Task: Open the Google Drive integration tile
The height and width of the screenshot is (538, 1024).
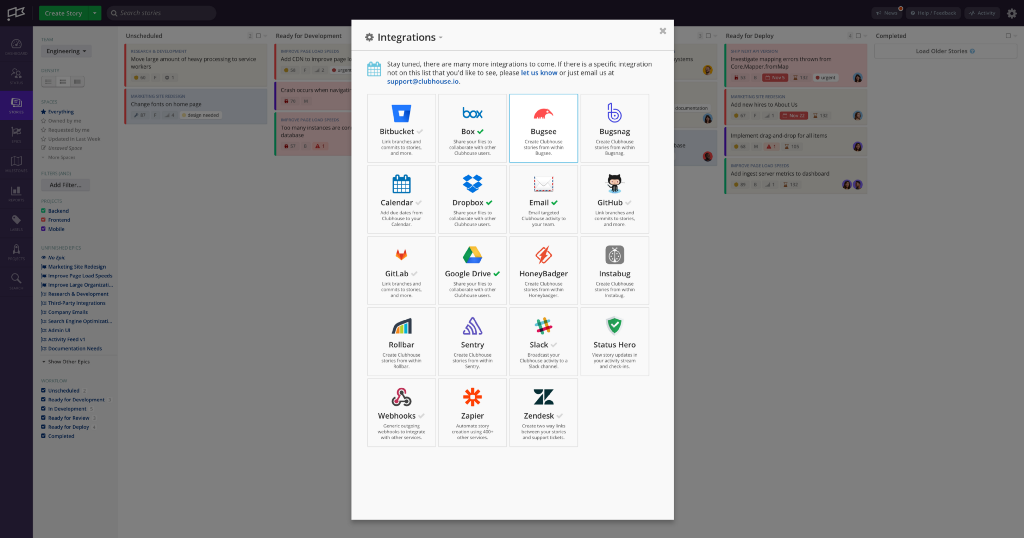Action: [x=472, y=271]
